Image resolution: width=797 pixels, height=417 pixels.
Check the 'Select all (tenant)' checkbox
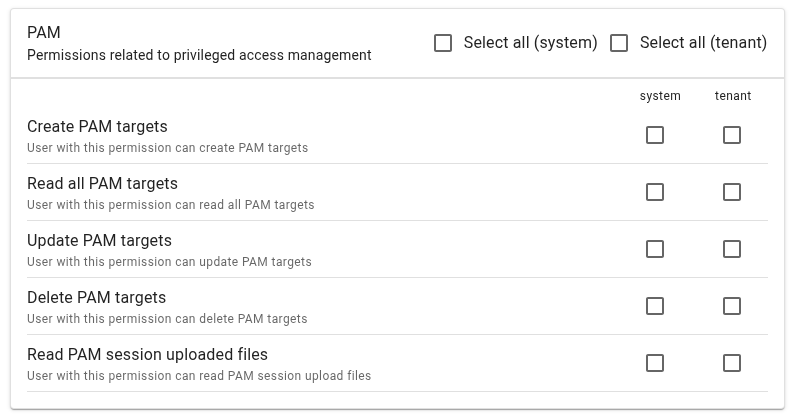[619, 43]
